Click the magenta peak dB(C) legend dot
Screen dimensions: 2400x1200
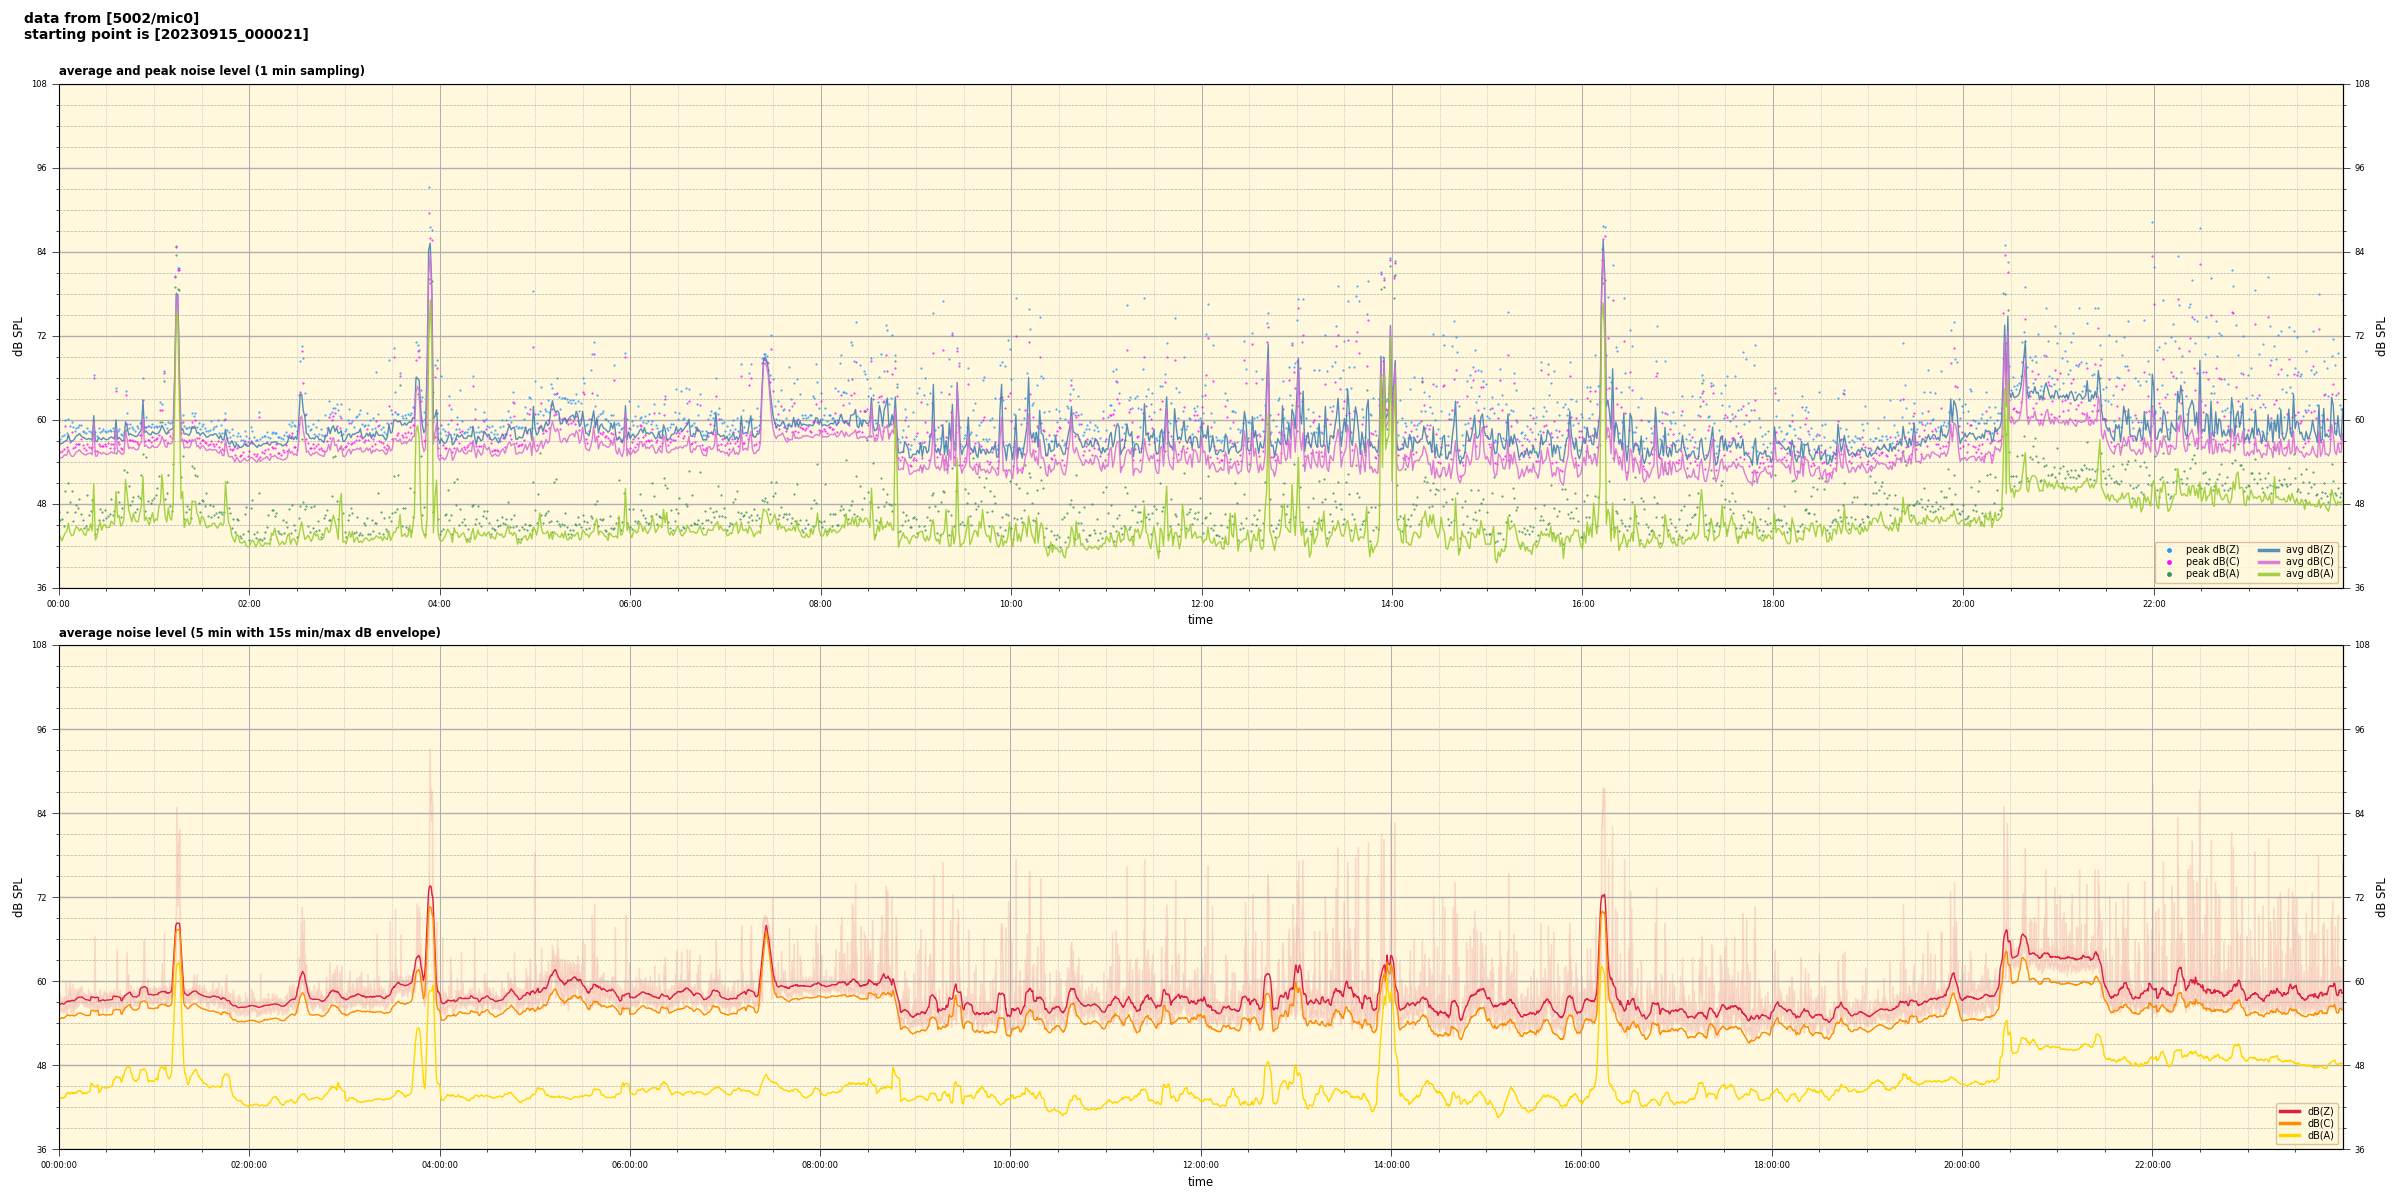click(x=2169, y=562)
